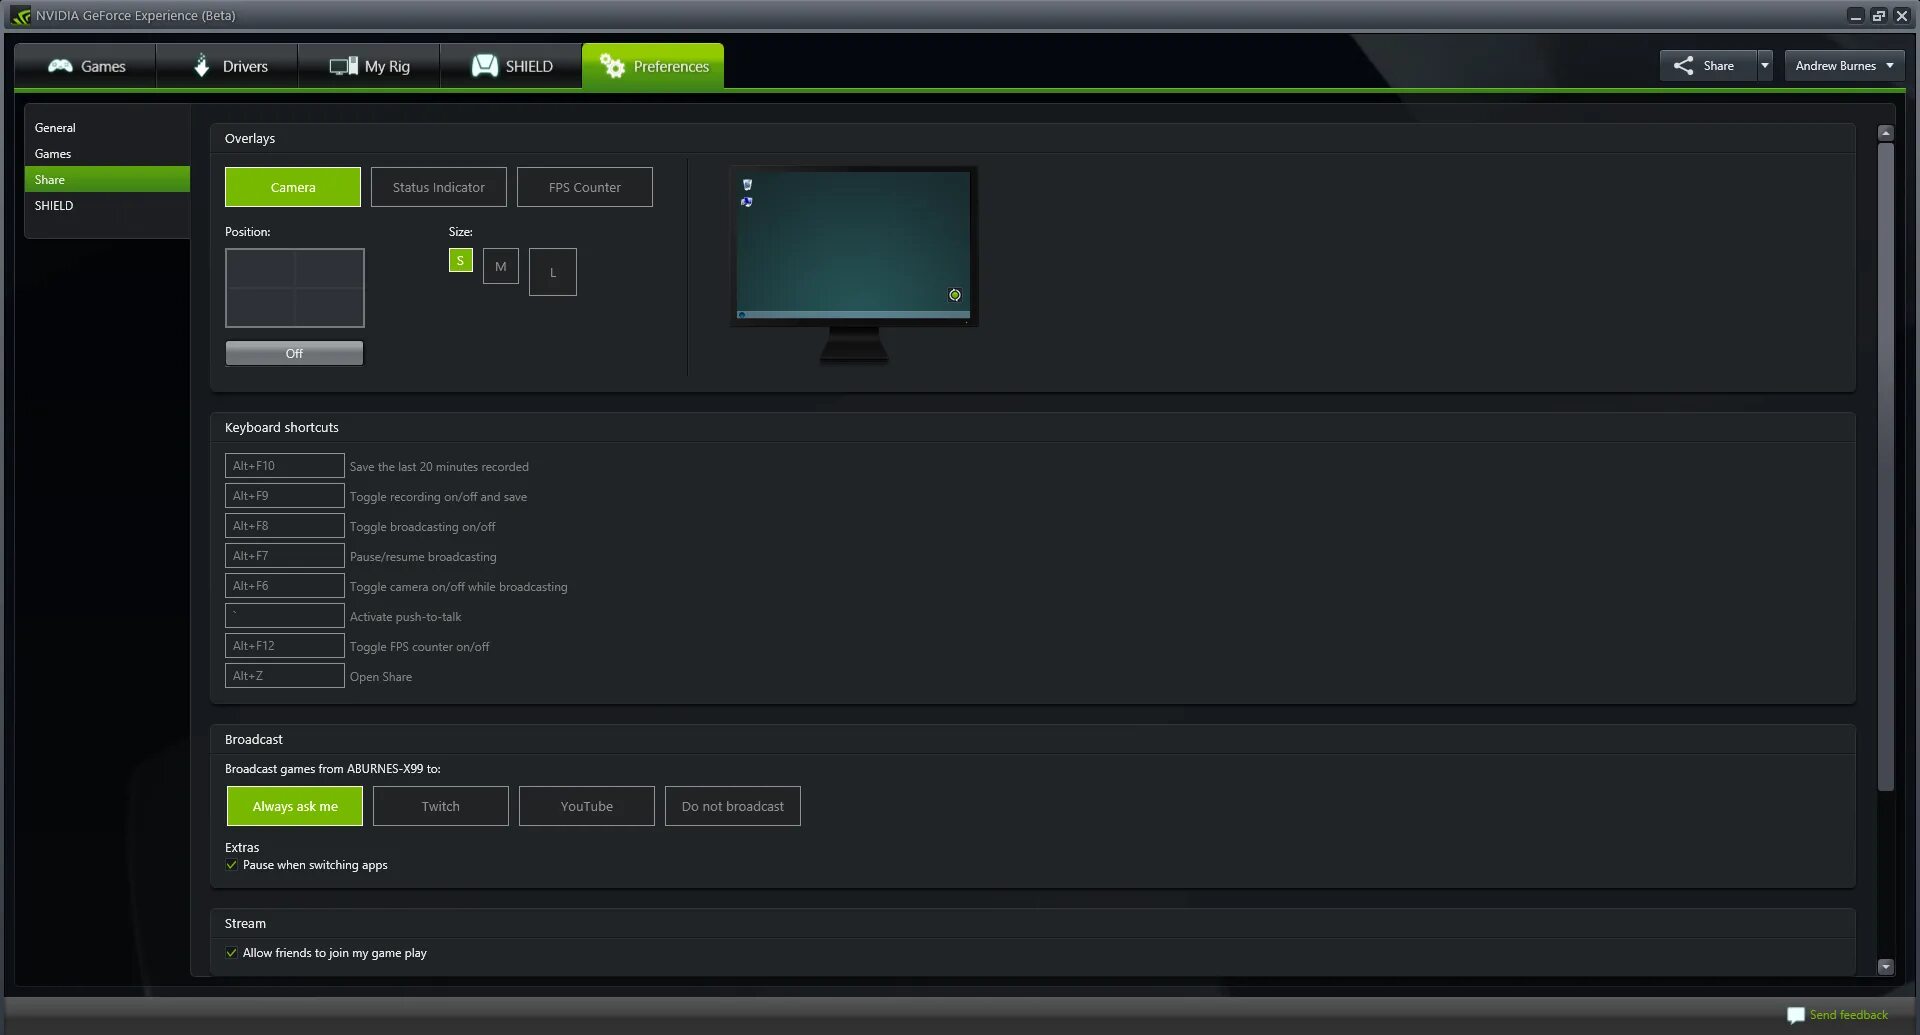The image size is (1920, 1035).
Task: Choose the Camera overlay option
Action: click(293, 187)
